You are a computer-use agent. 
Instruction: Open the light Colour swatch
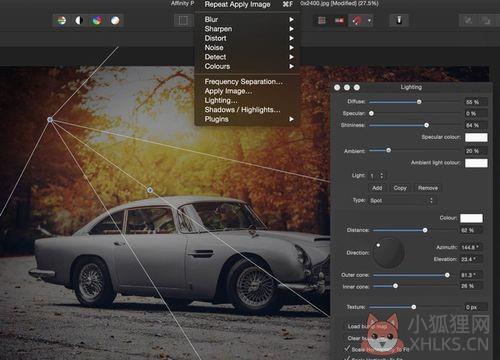[x=471, y=218]
